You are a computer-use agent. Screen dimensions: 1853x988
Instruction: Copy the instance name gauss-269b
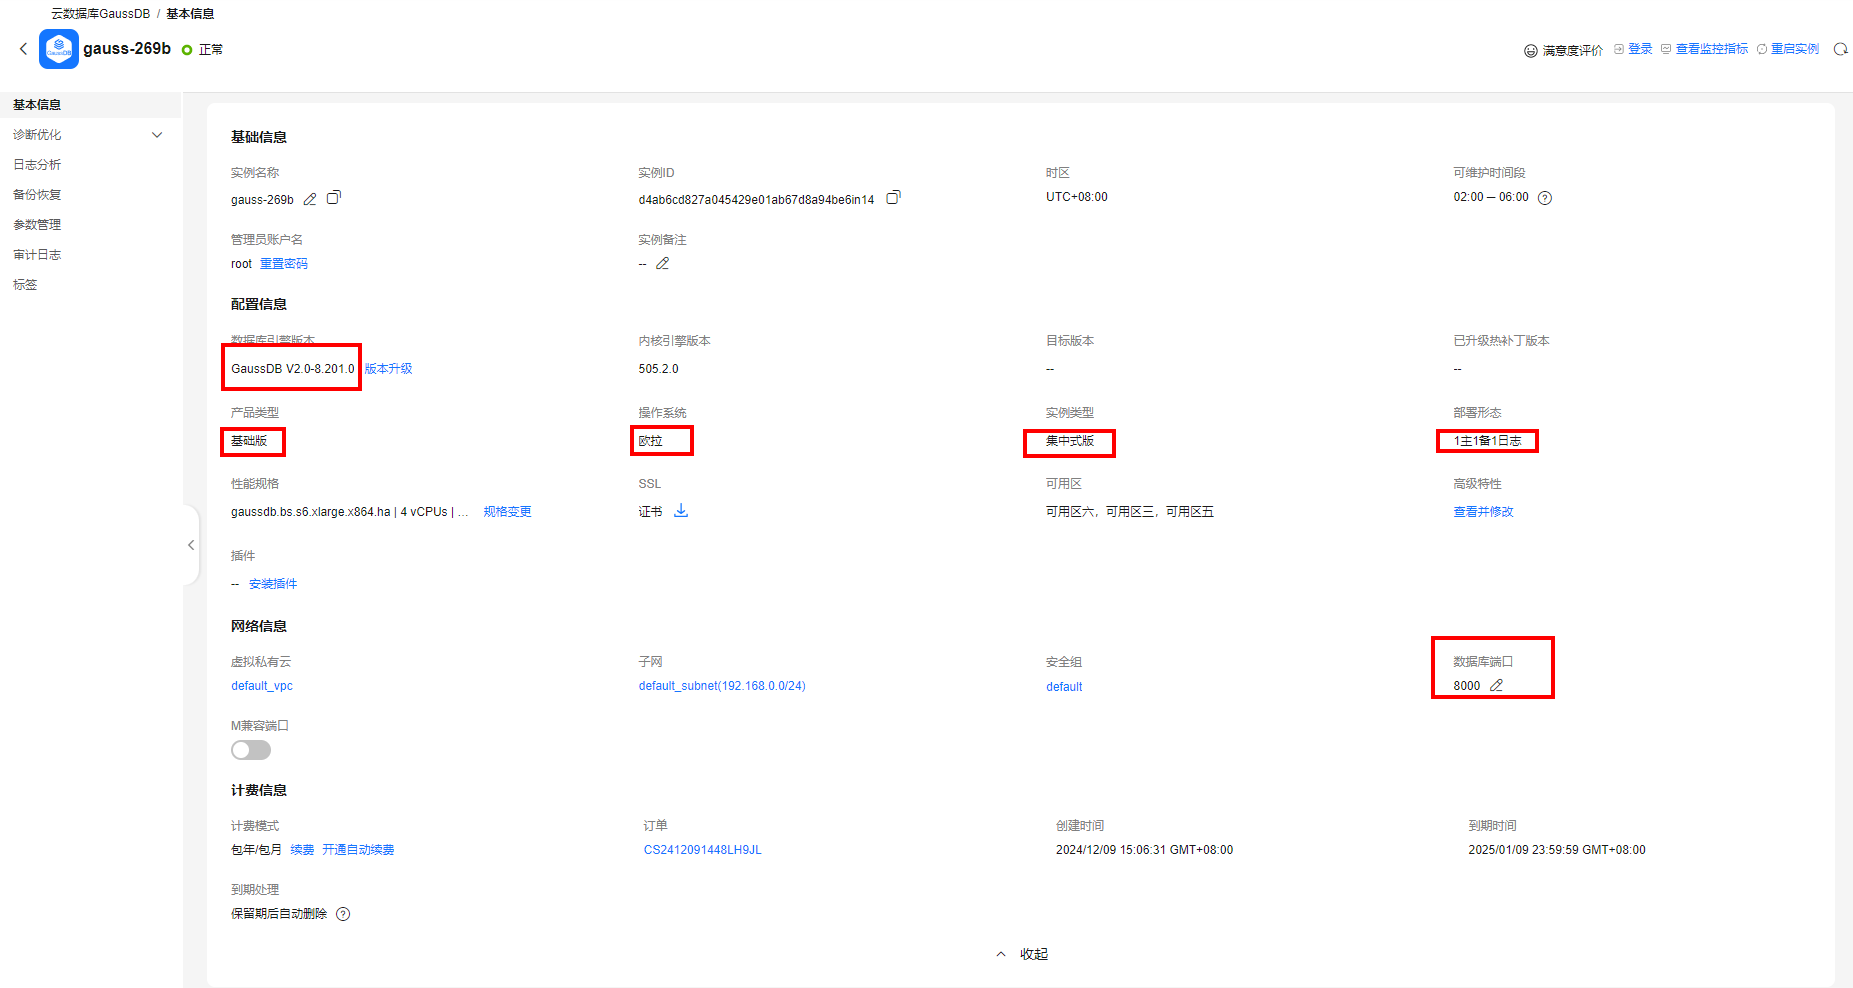(x=334, y=198)
